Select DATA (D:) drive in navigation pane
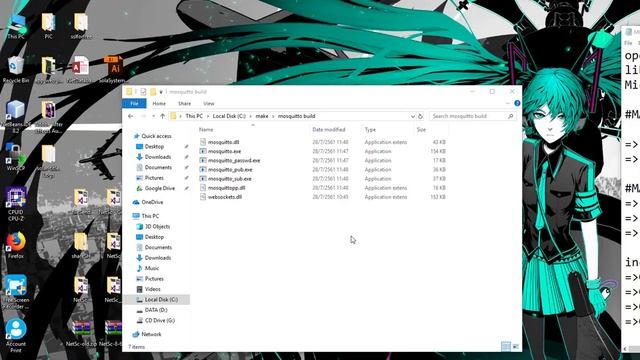 [156, 310]
